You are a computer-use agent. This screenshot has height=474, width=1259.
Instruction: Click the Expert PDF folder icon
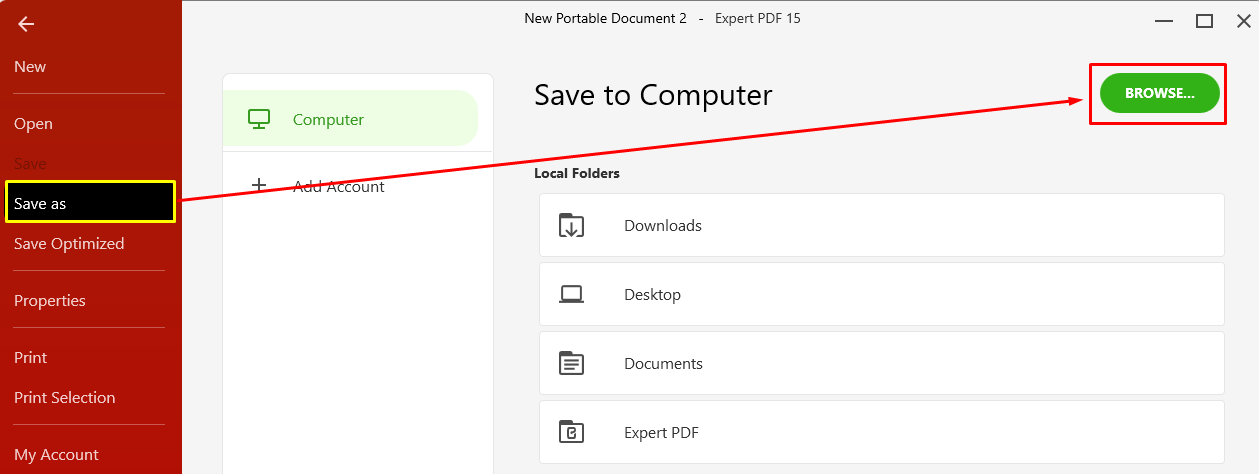click(571, 432)
